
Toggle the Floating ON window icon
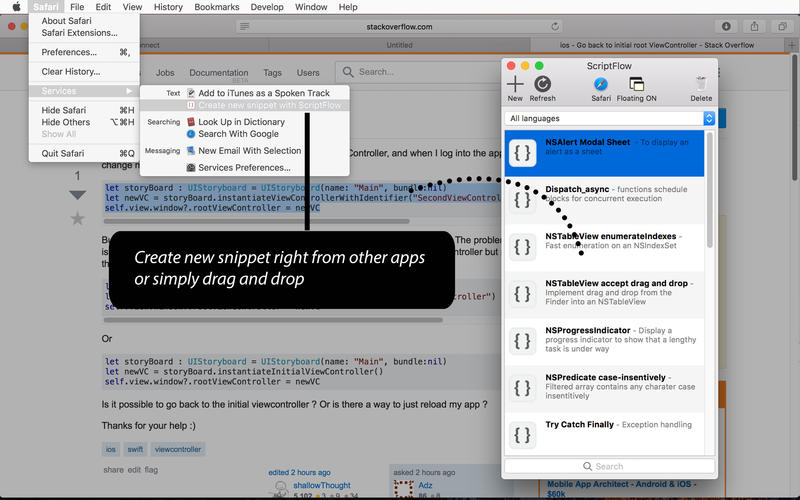tap(636, 84)
